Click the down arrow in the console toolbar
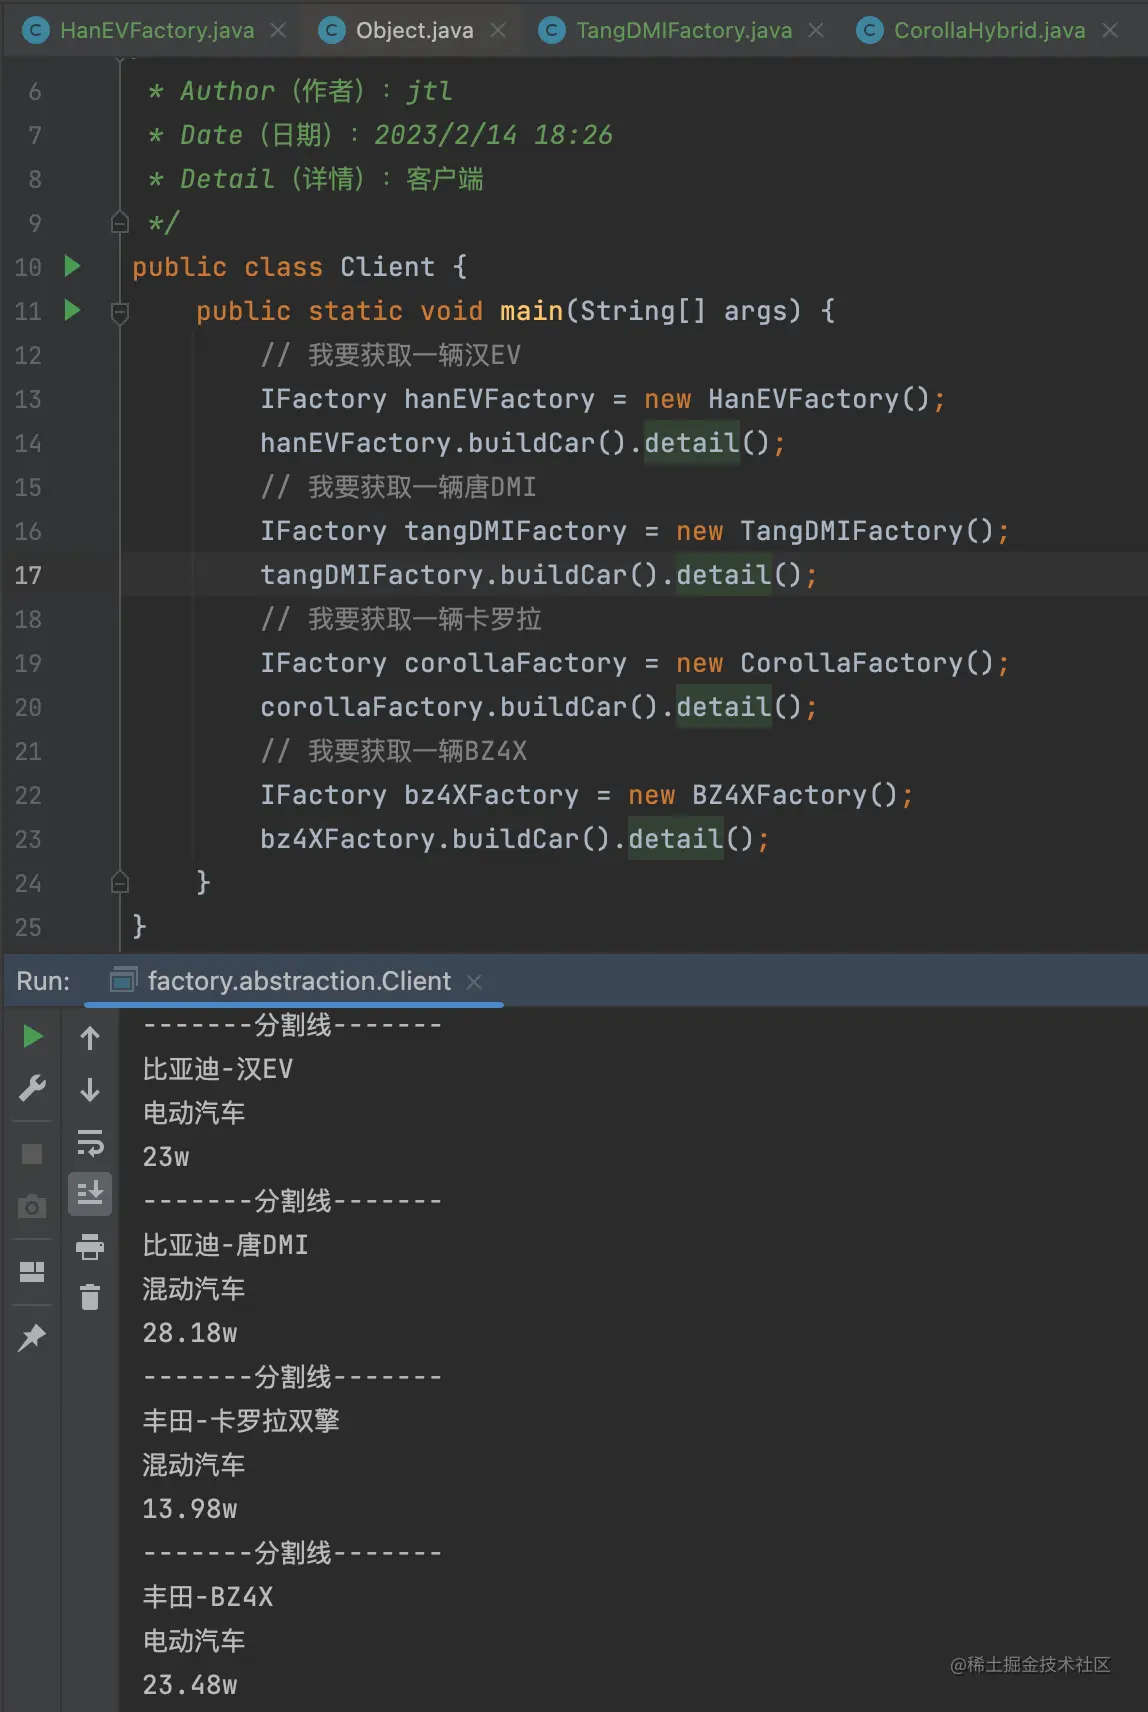 (90, 1089)
